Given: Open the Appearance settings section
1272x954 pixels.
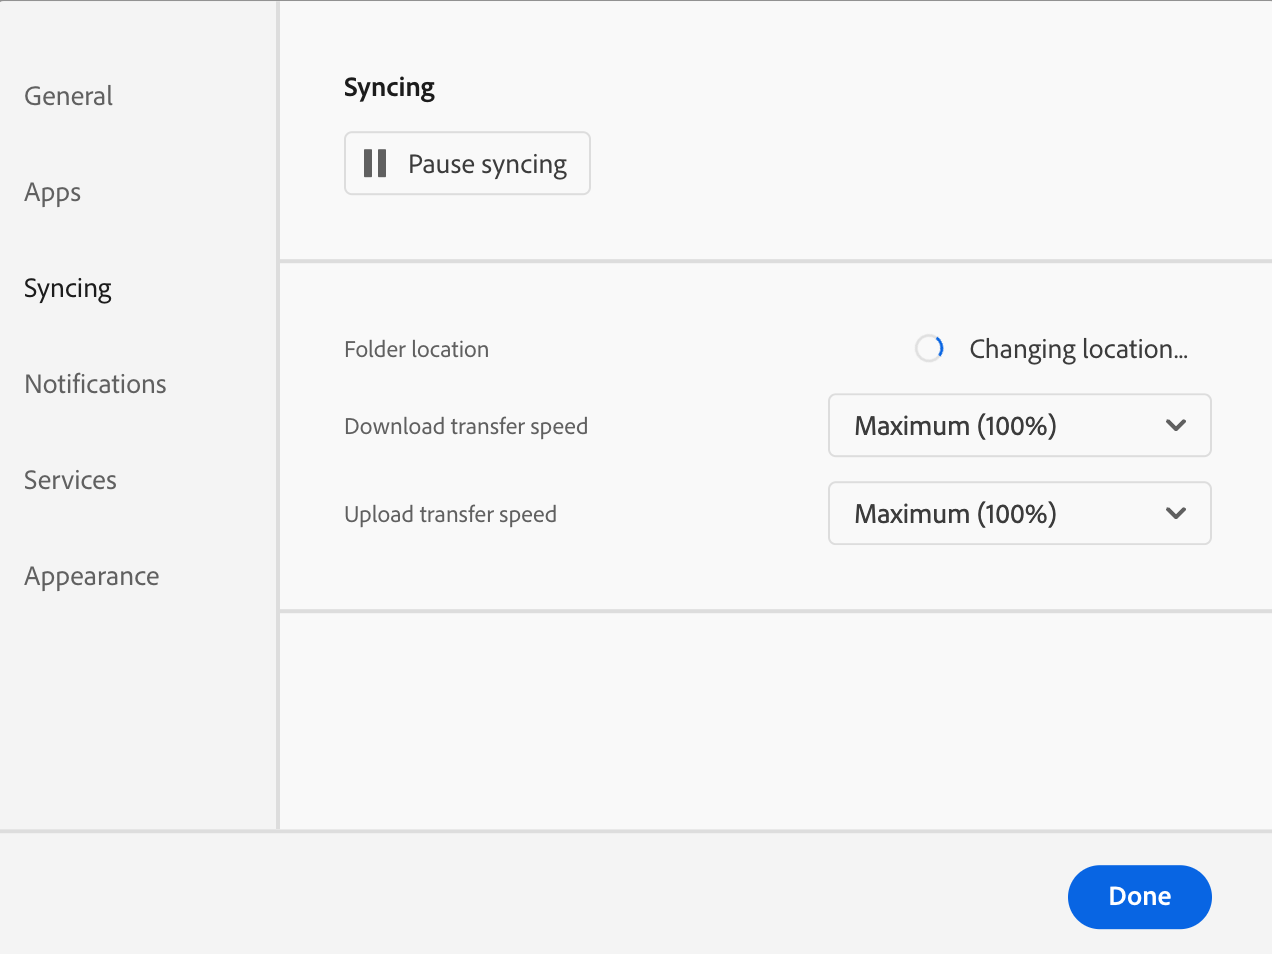Looking at the screenshot, I should click(91, 576).
